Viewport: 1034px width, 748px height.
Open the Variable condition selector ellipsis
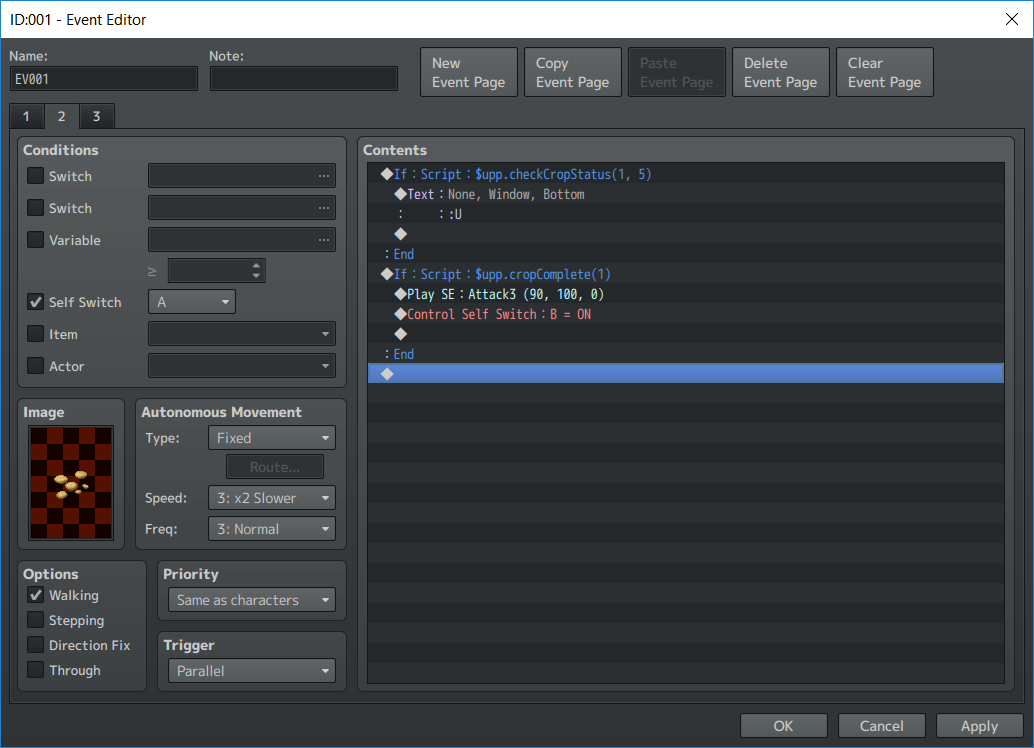pos(323,240)
